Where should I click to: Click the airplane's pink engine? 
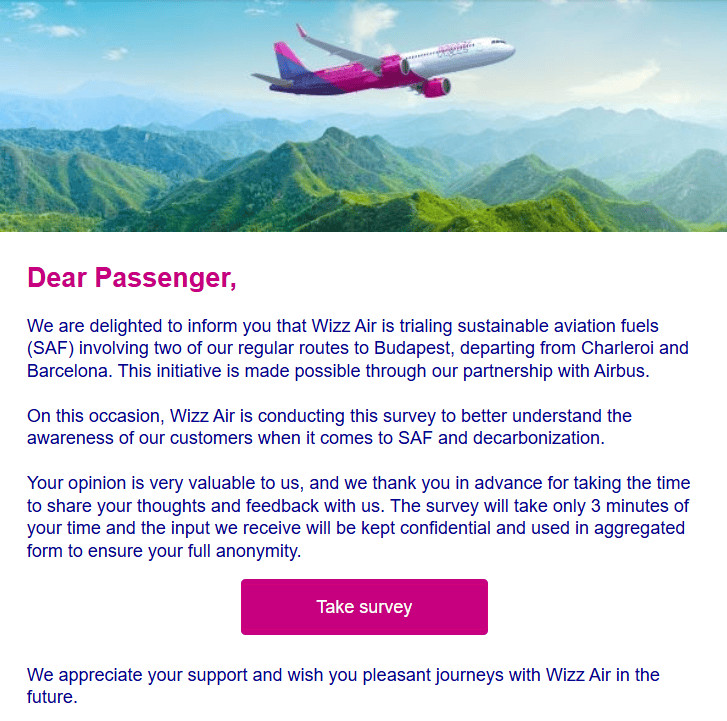436,86
